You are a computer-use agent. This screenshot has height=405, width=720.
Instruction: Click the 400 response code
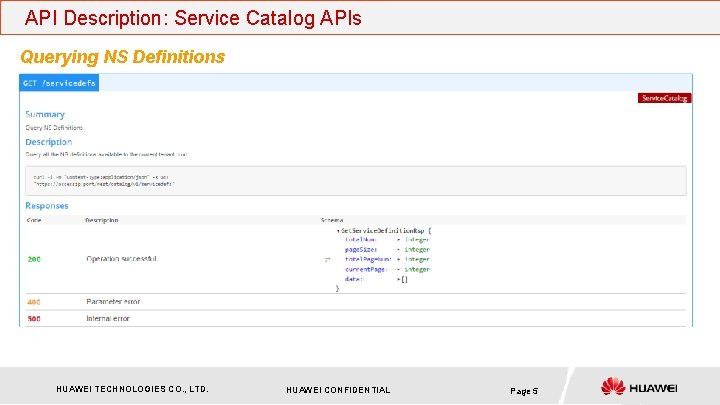(34, 301)
